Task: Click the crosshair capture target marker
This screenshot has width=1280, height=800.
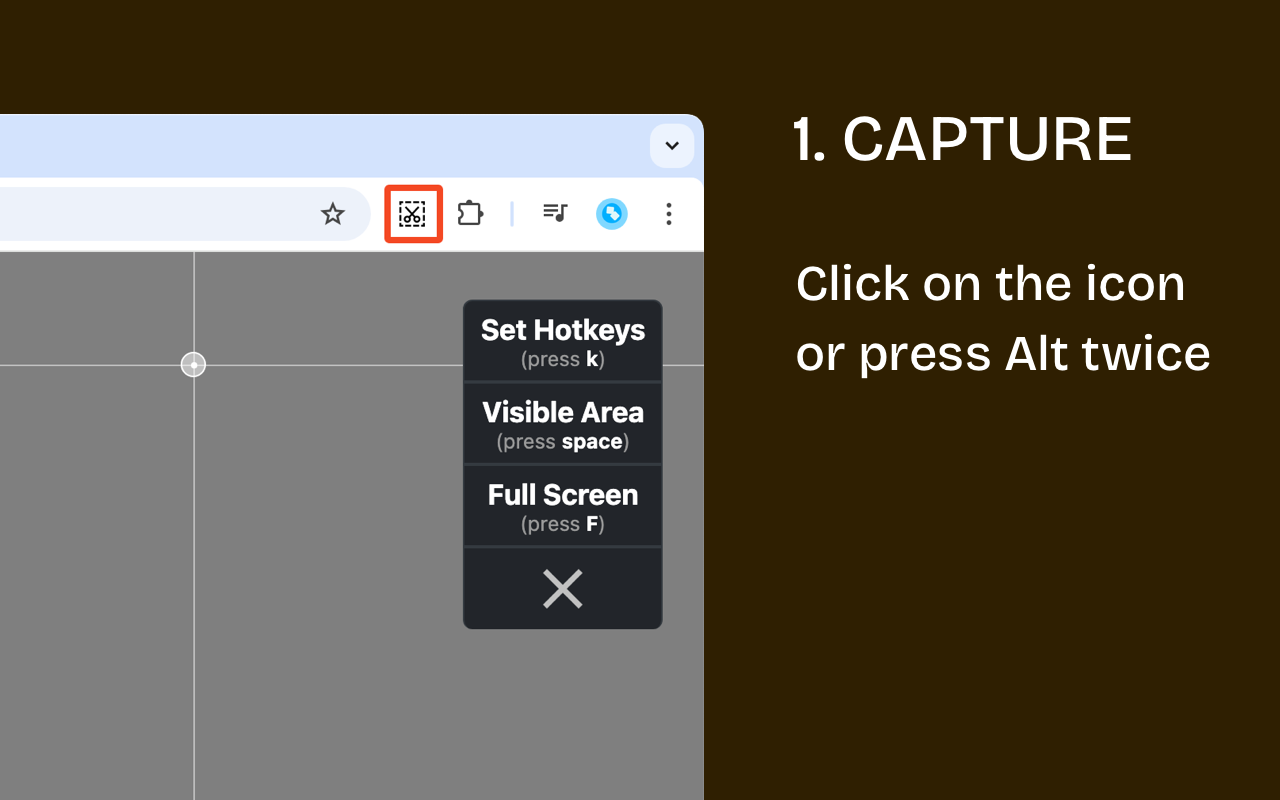Action: [193, 364]
